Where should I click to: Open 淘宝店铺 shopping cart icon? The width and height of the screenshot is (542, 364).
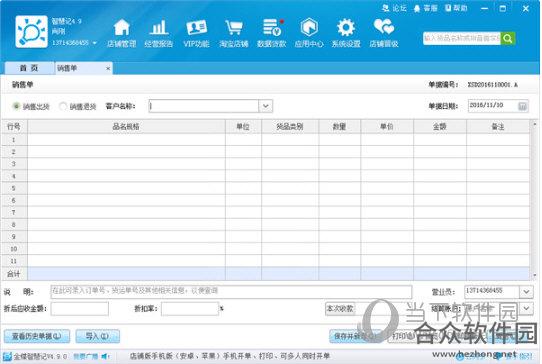pyautogui.click(x=234, y=33)
